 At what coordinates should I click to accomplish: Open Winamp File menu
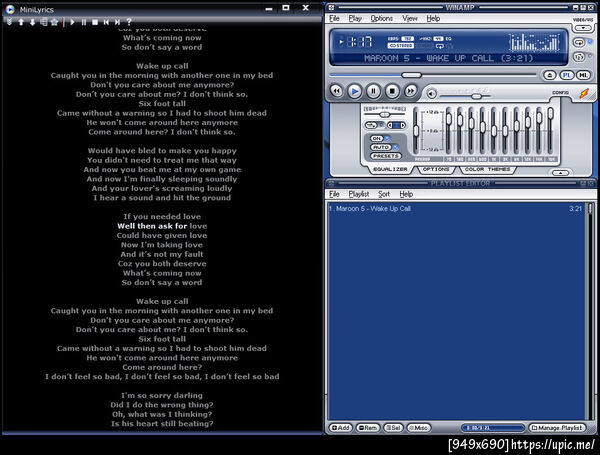point(334,18)
